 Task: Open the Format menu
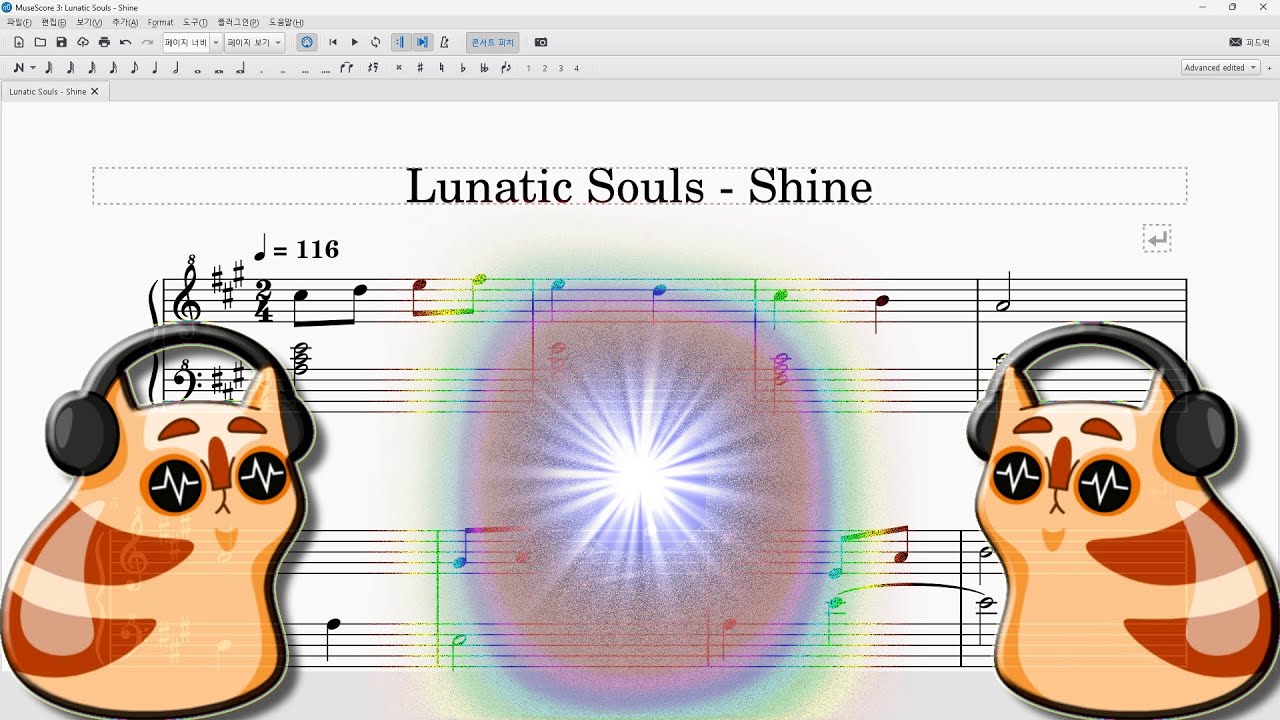160,22
